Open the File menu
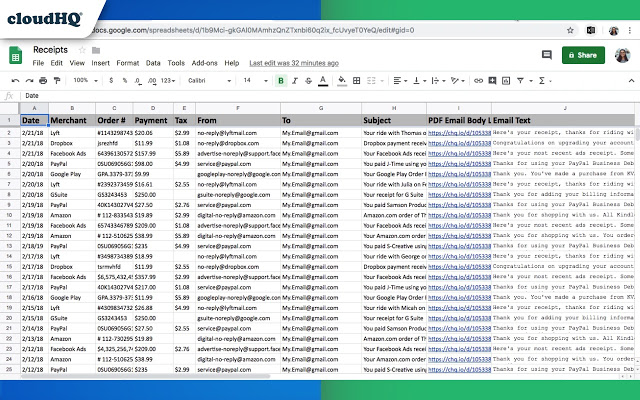Screen dimensions: 640x400 38,63
